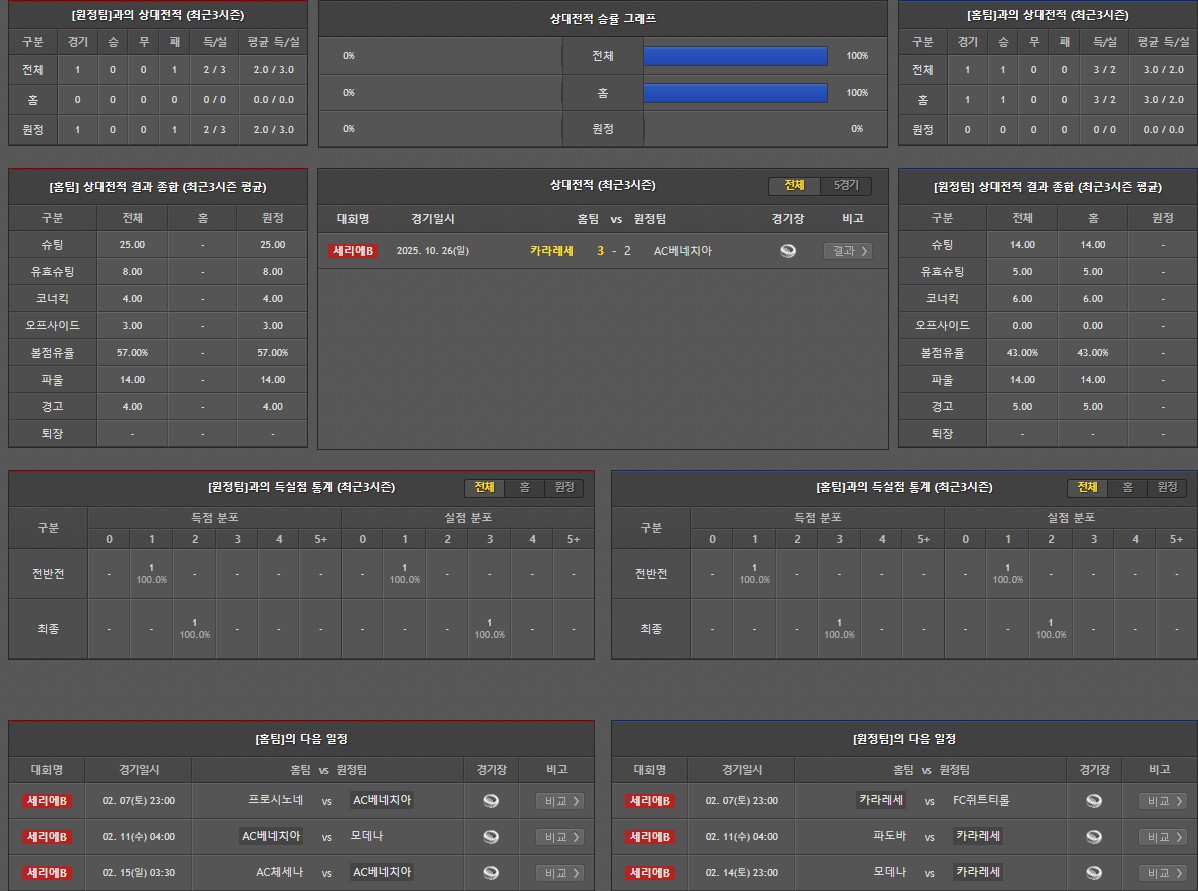Click stadium icon for AC체세나 vs AC베네치아
This screenshot has width=1198, height=891.
[x=490, y=873]
